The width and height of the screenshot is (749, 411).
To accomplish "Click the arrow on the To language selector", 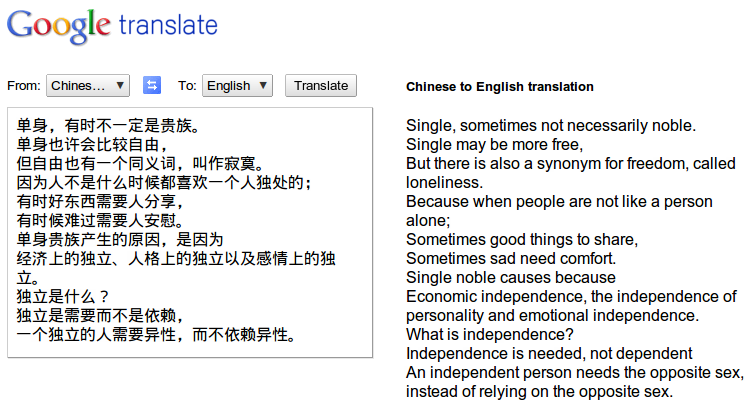I will pyautogui.click(x=263, y=86).
